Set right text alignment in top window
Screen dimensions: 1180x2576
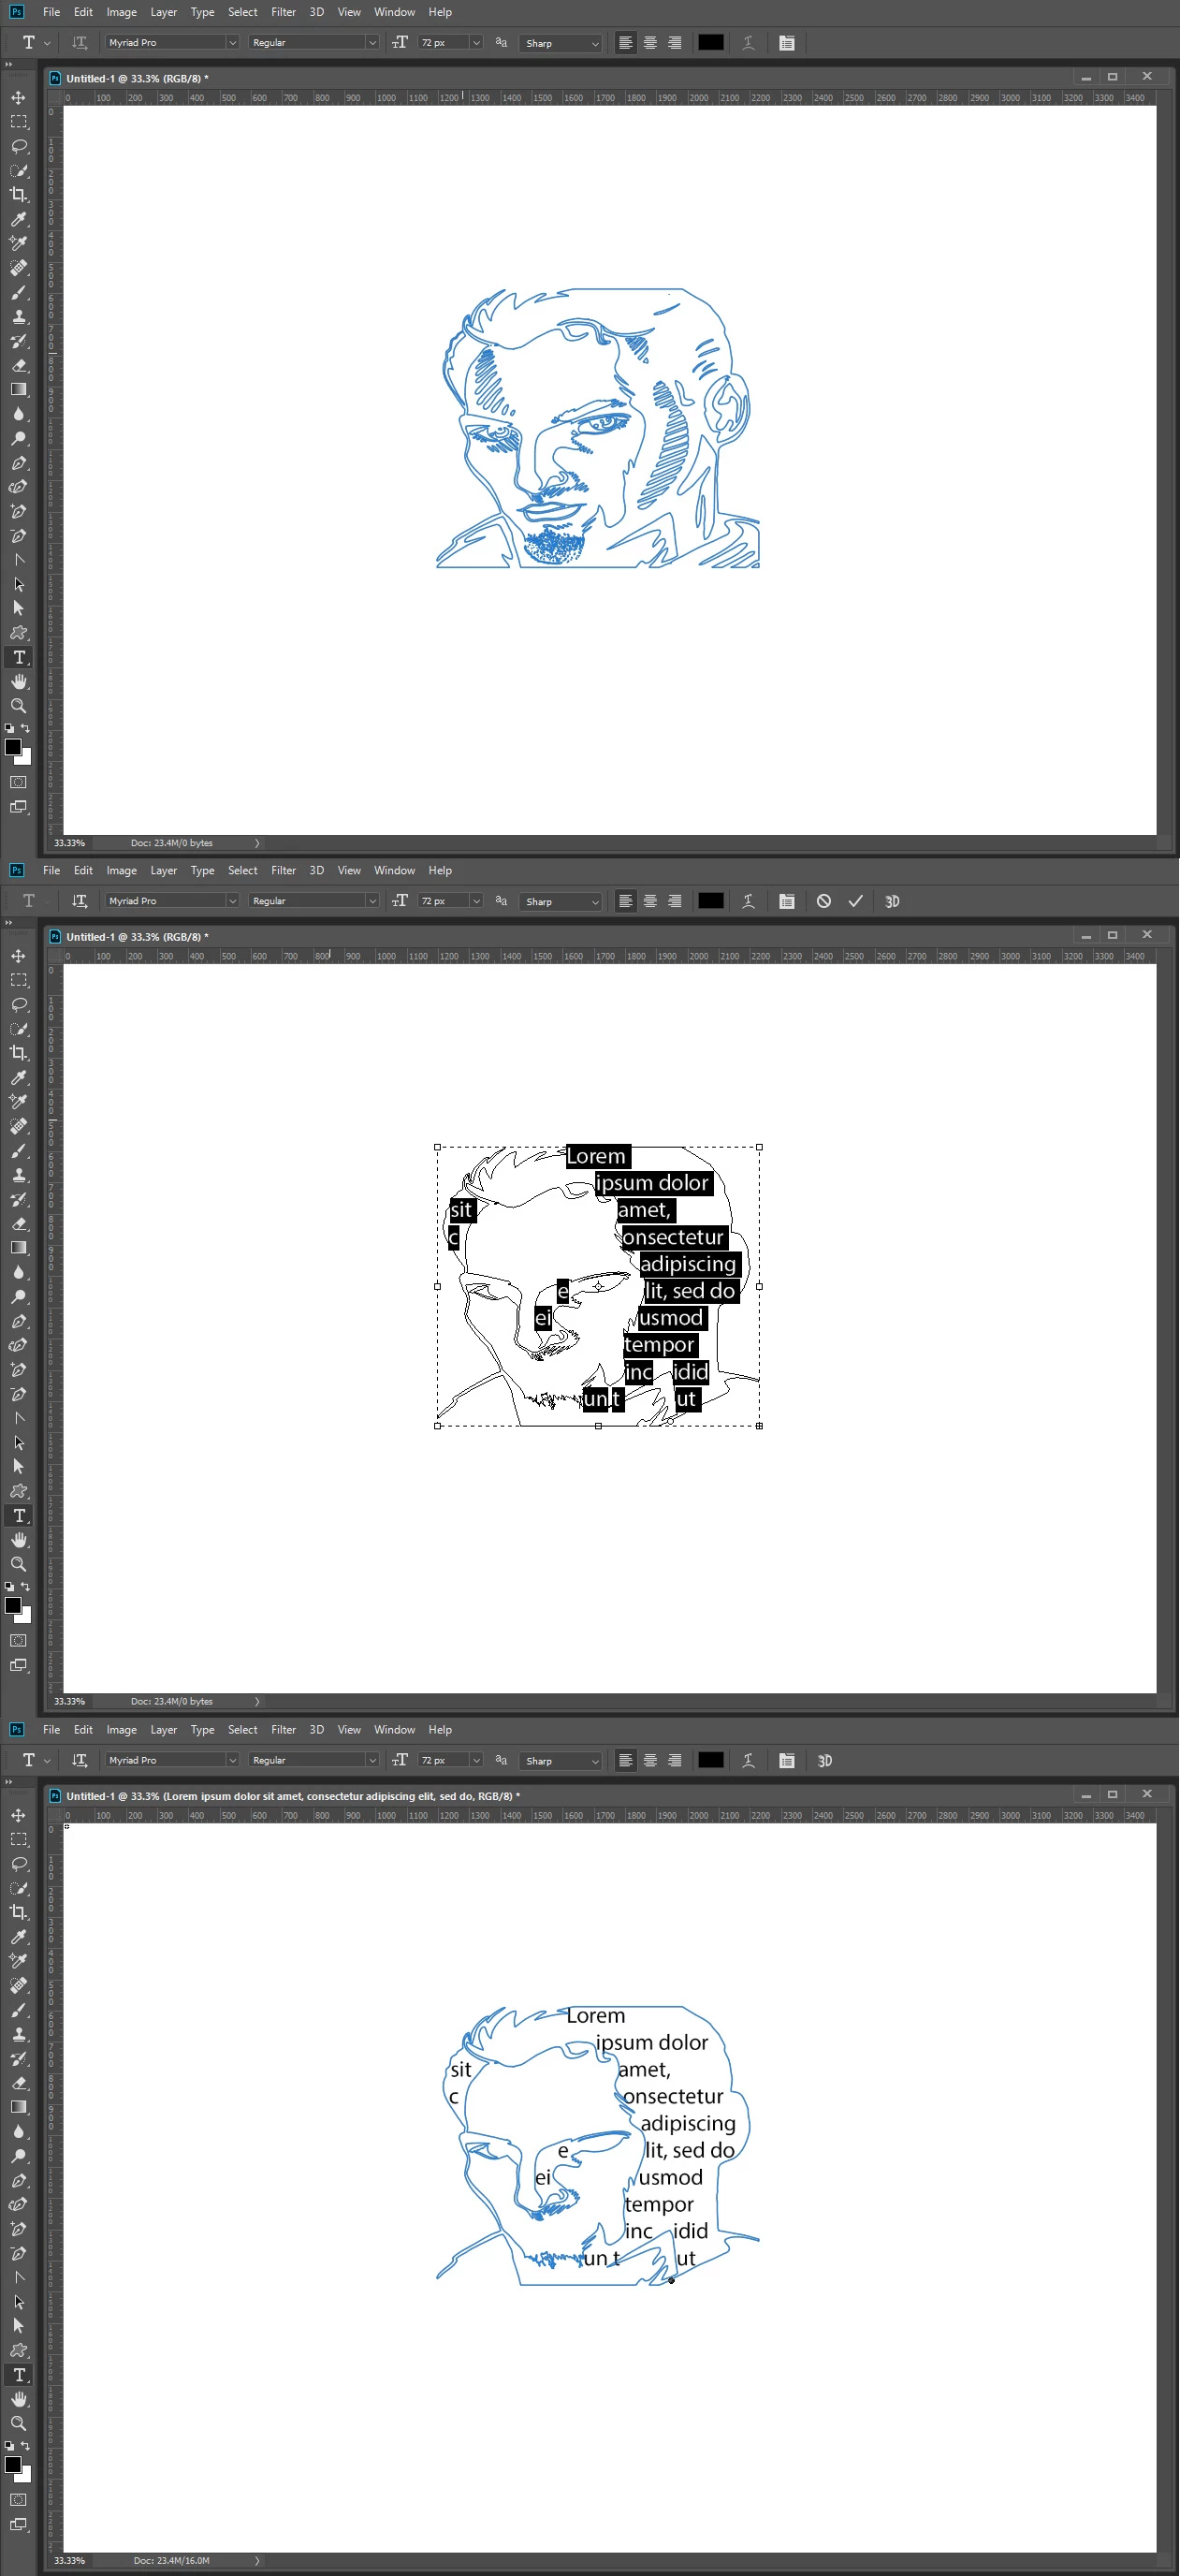[x=675, y=42]
